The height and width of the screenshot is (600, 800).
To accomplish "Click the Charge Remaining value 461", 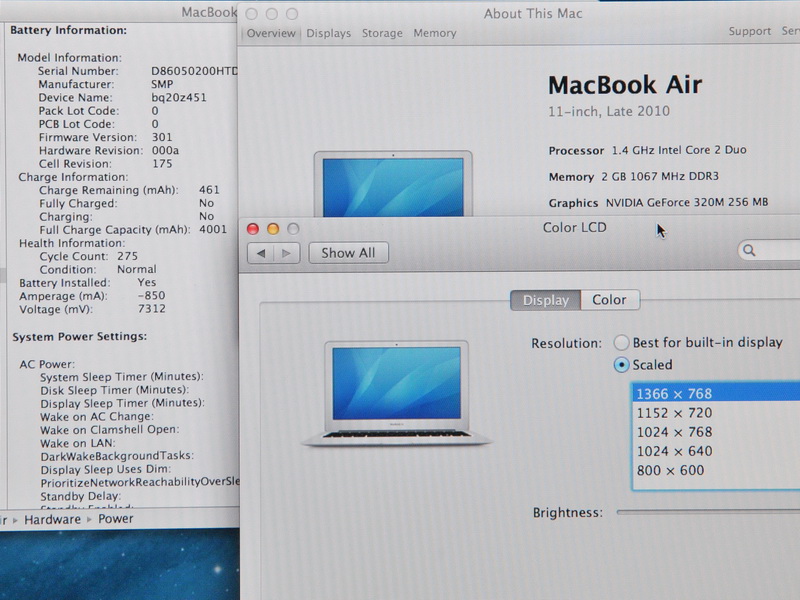I will pos(209,190).
